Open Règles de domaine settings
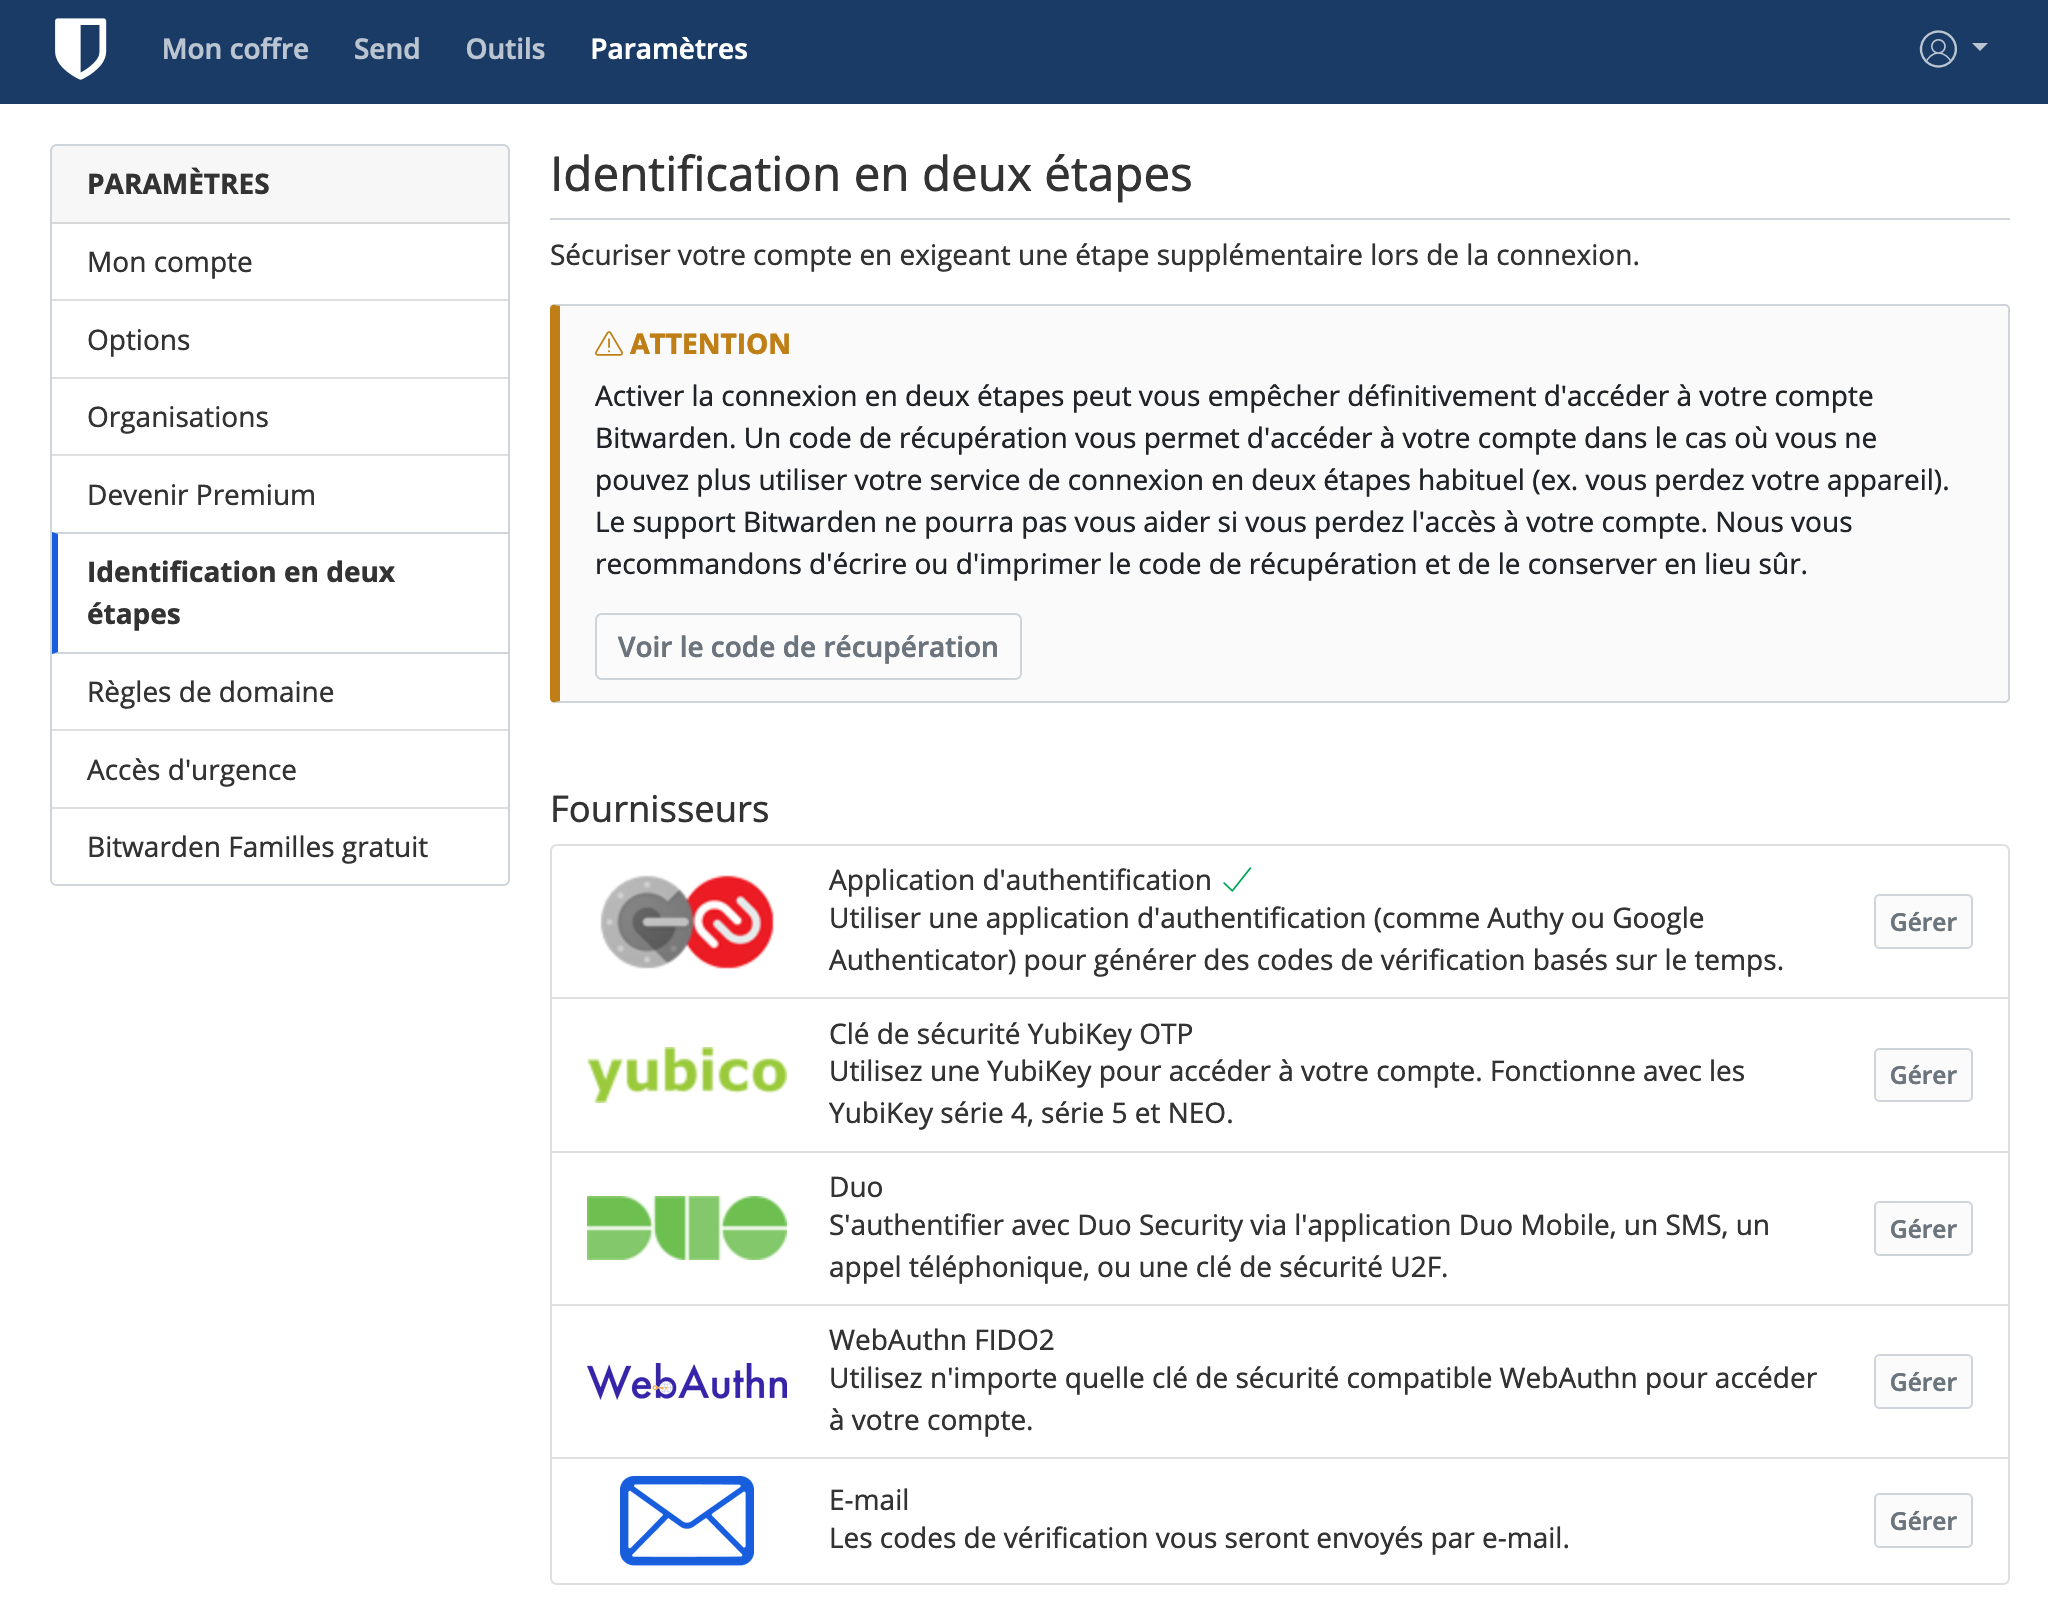Screen dimensions: 2048x1610 click(210, 692)
